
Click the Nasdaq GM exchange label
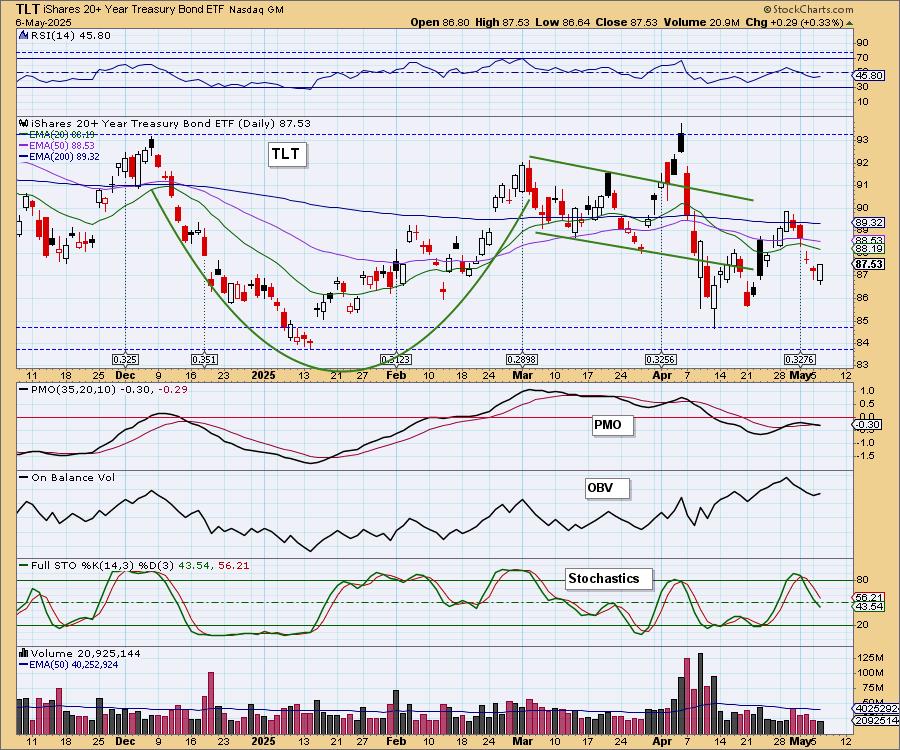(256, 10)
